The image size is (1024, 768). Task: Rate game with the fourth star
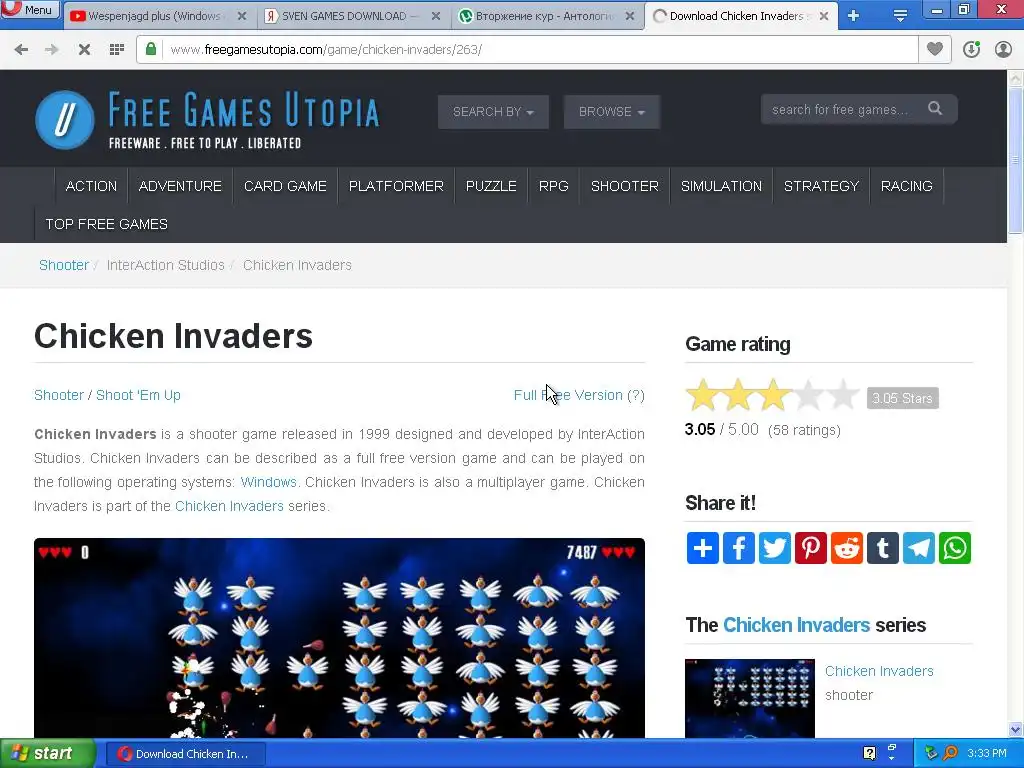(808, 395)
